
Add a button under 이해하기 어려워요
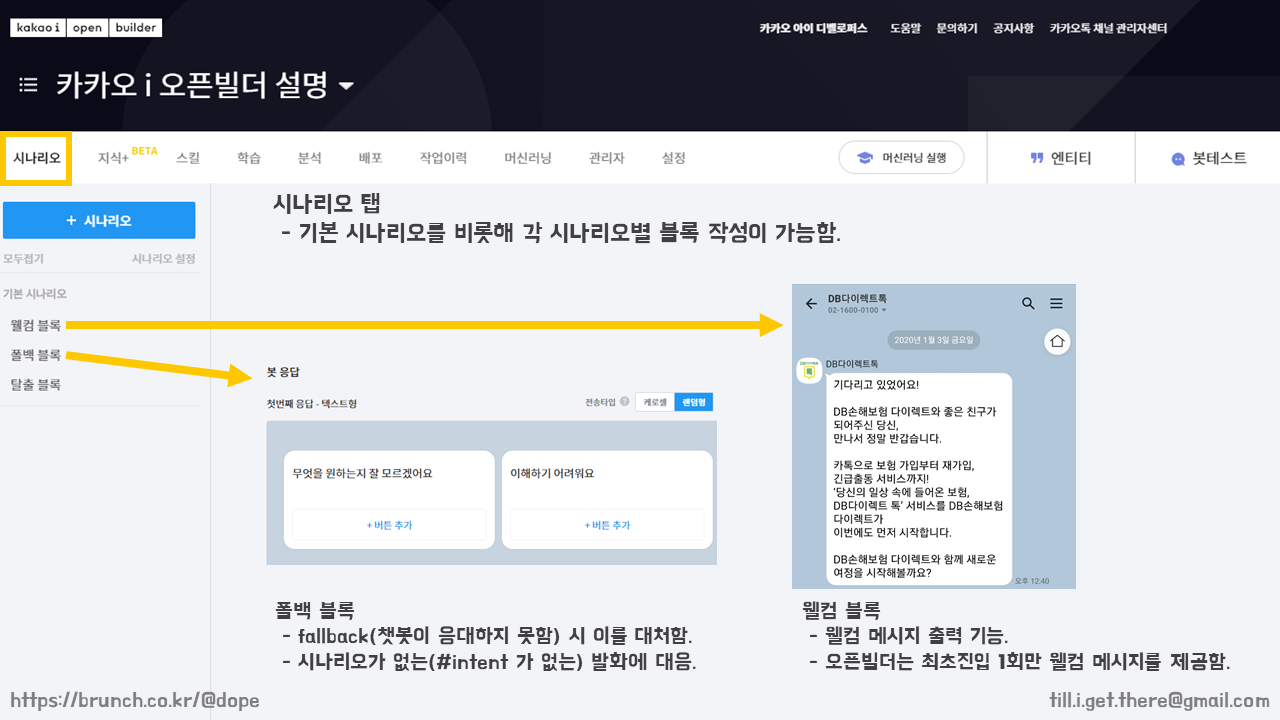click(607, 525)
